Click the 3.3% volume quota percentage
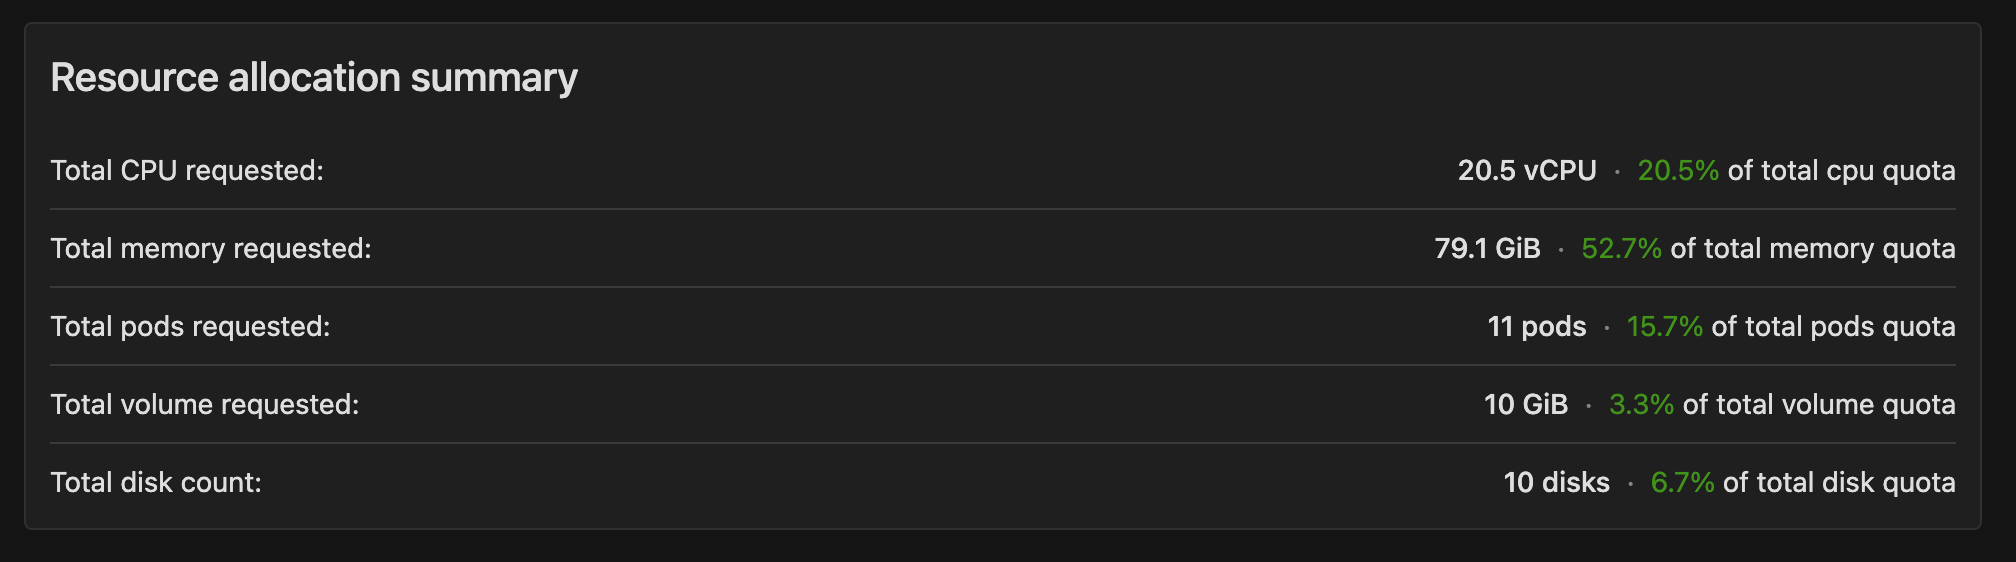The height and width of the screenshot is (562, 2016). point(1641,405)
